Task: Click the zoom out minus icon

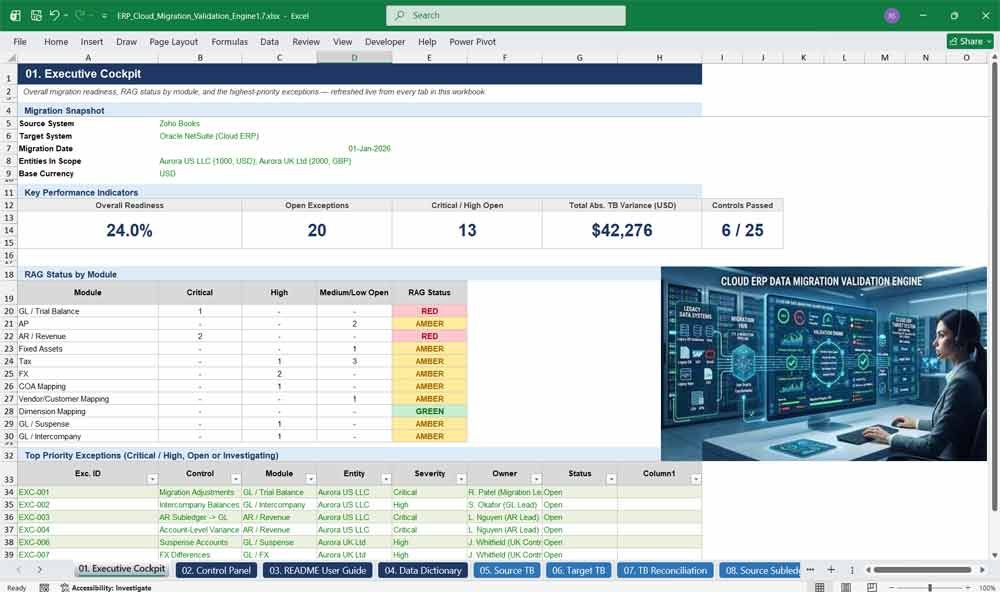Action: pos(892,588)
